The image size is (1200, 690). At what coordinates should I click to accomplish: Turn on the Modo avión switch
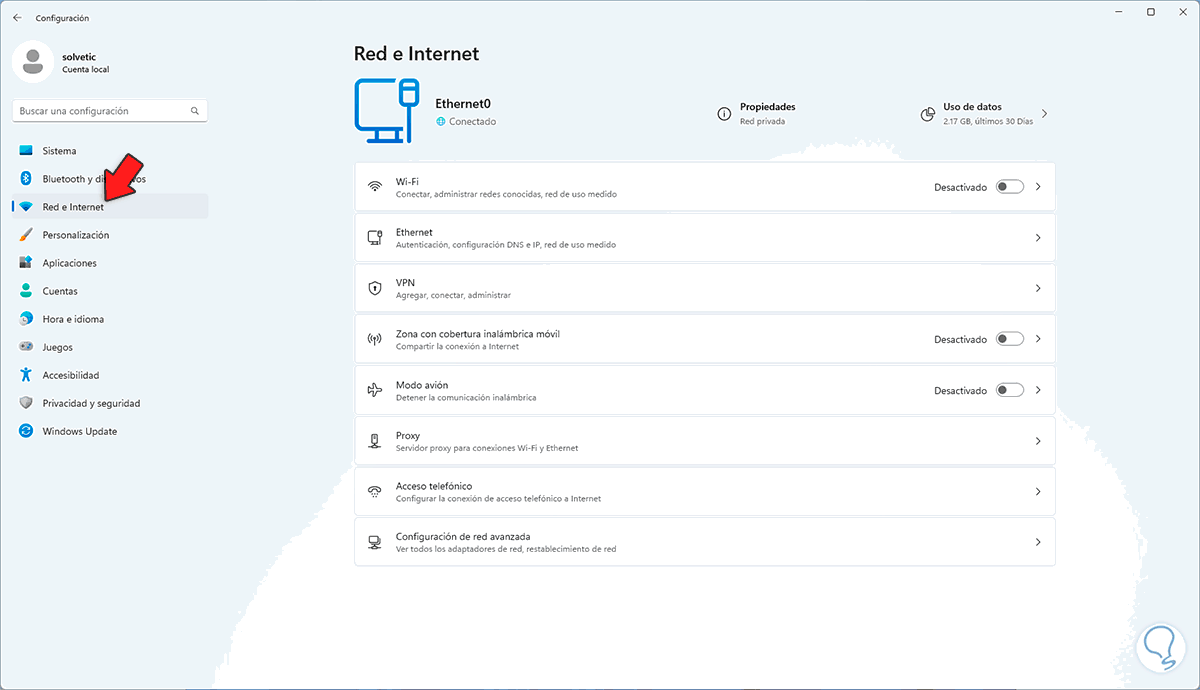[1010, 390]
